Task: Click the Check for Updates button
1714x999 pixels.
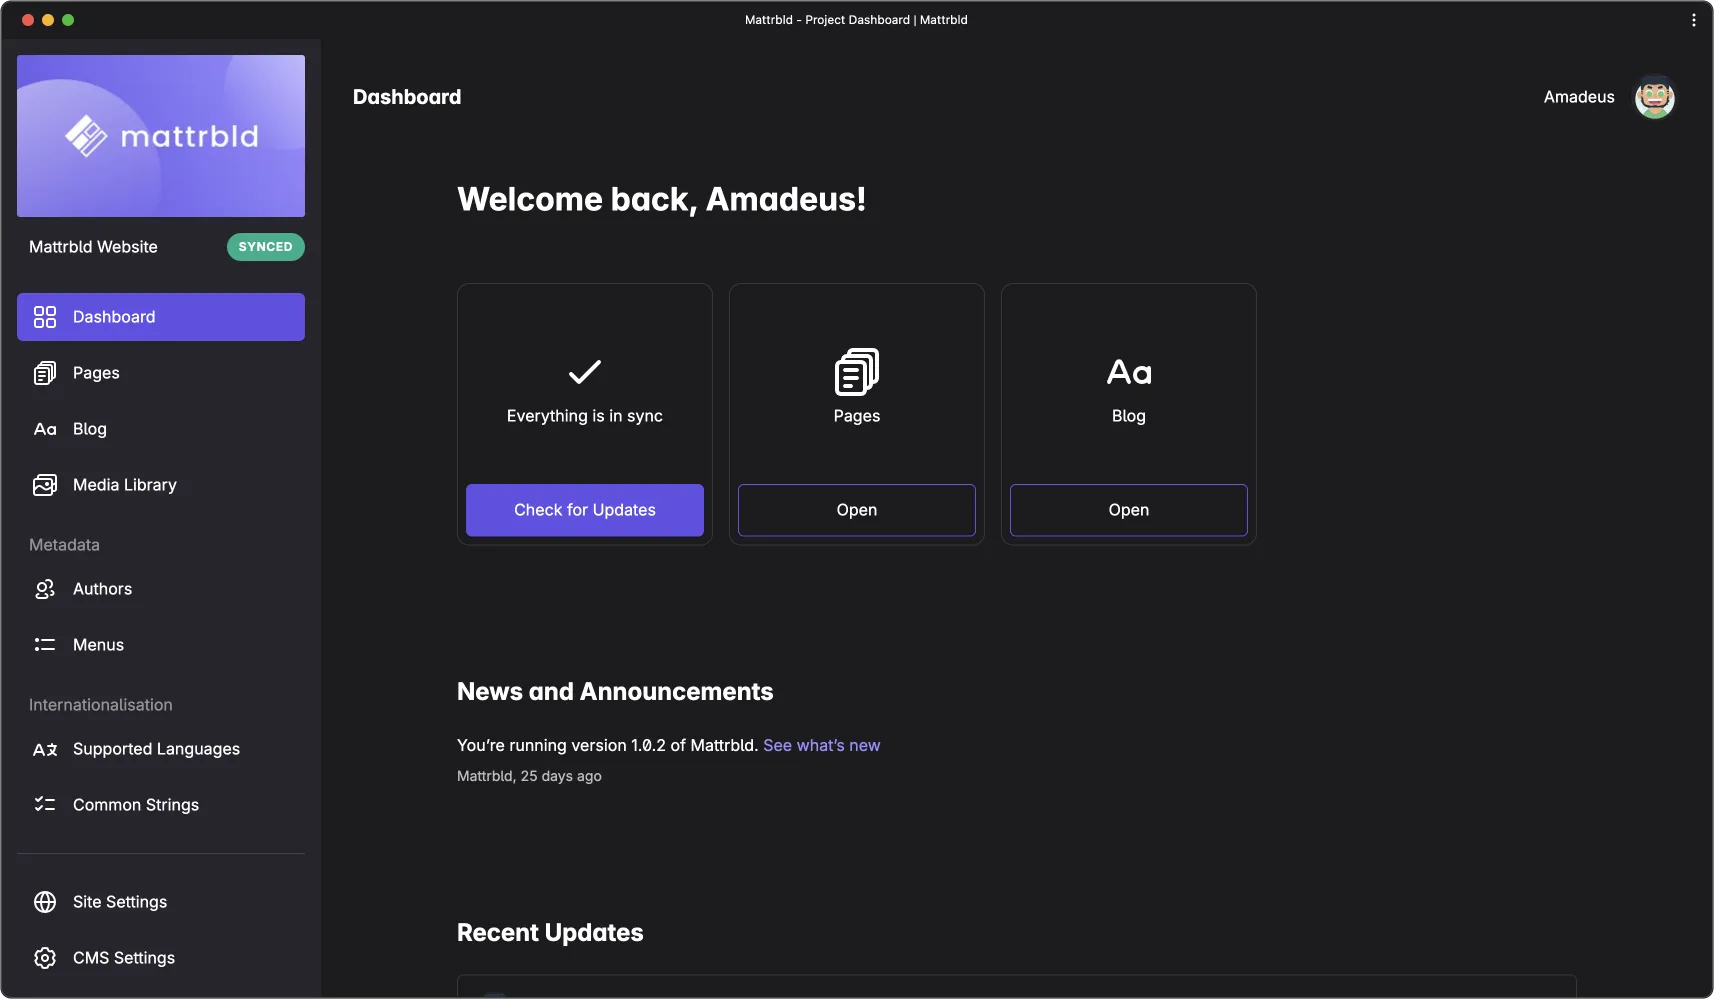Action: (584, 510)
